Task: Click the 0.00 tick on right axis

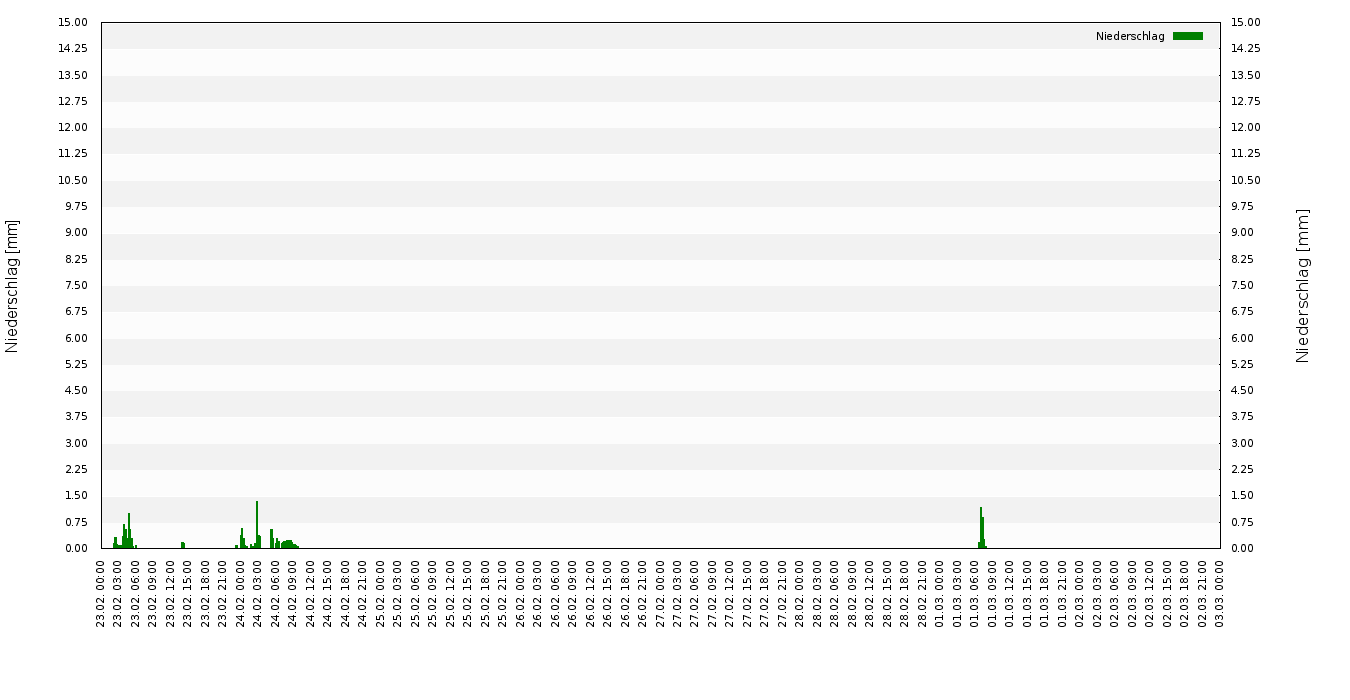Action: (1246, 548)
